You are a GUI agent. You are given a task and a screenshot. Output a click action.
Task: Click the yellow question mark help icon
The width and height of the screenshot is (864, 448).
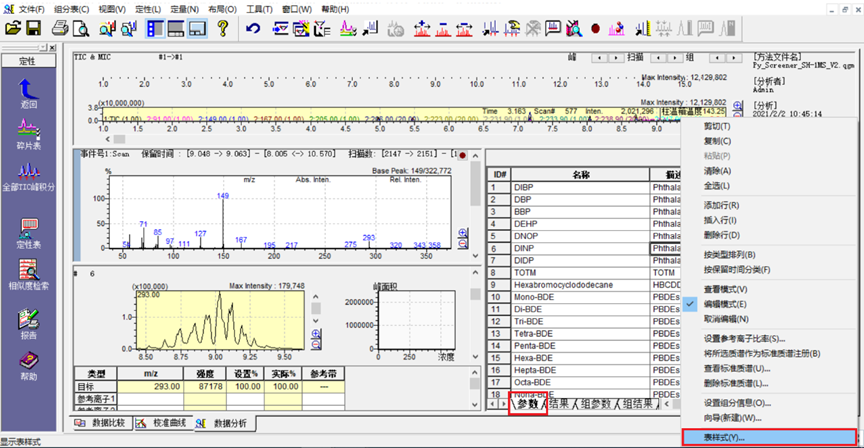coord(222,29)
